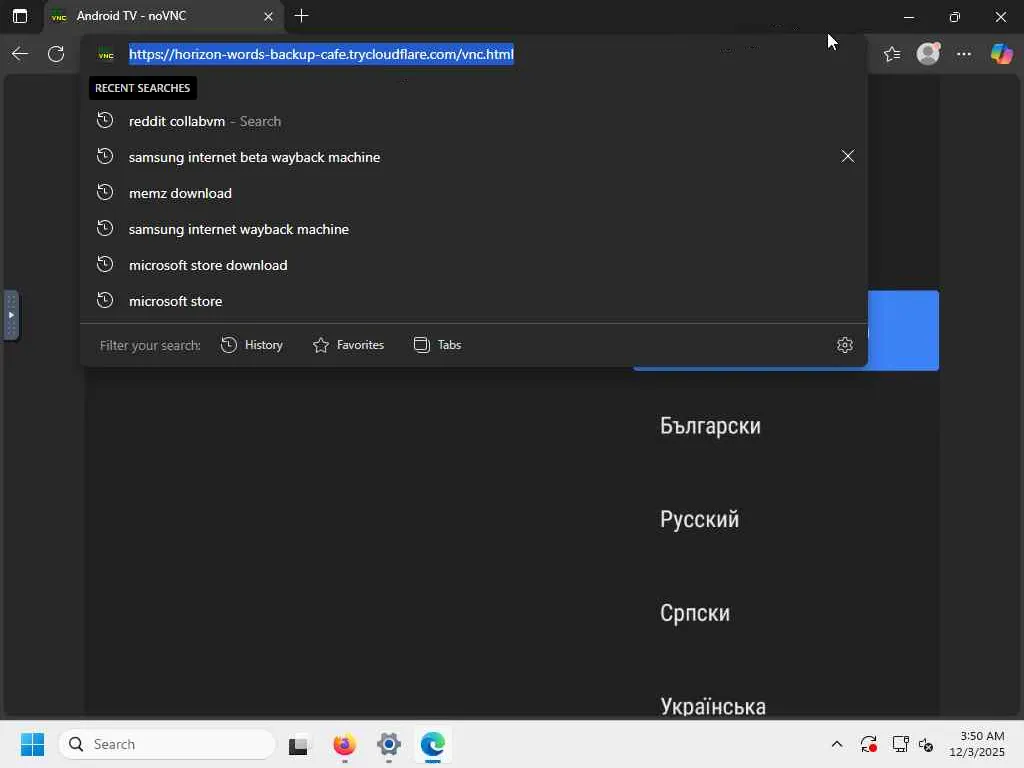Select 'samsung internet beta wayback machine' suggestion
The width and height of the screenshot is (1024, 768).
coord(474,157)
